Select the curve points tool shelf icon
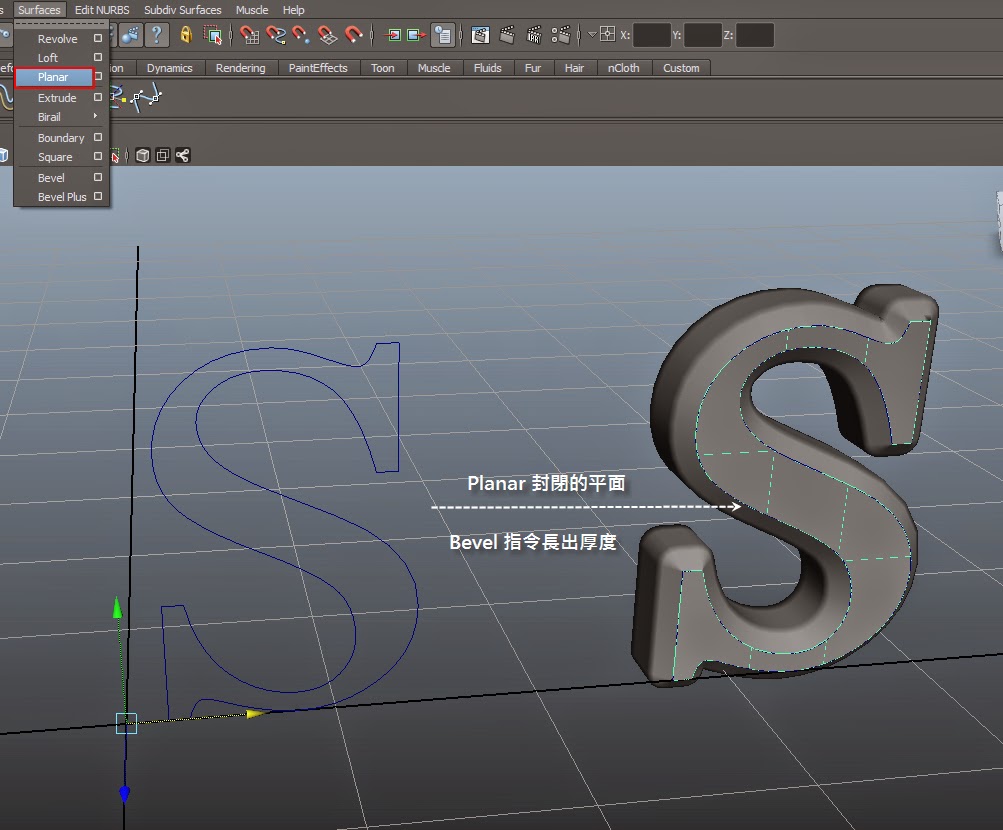This screenshot has height=830, width=1003. 146,97
